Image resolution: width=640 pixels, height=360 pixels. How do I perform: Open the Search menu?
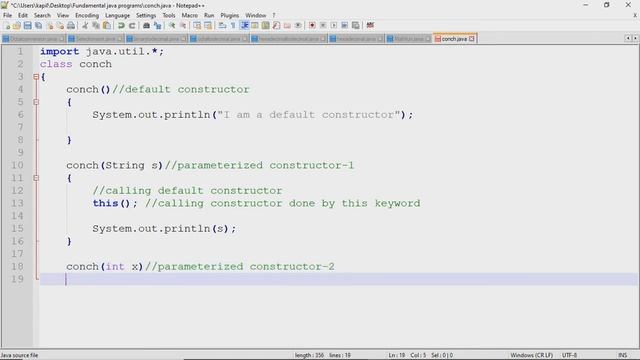click(42, 15)
